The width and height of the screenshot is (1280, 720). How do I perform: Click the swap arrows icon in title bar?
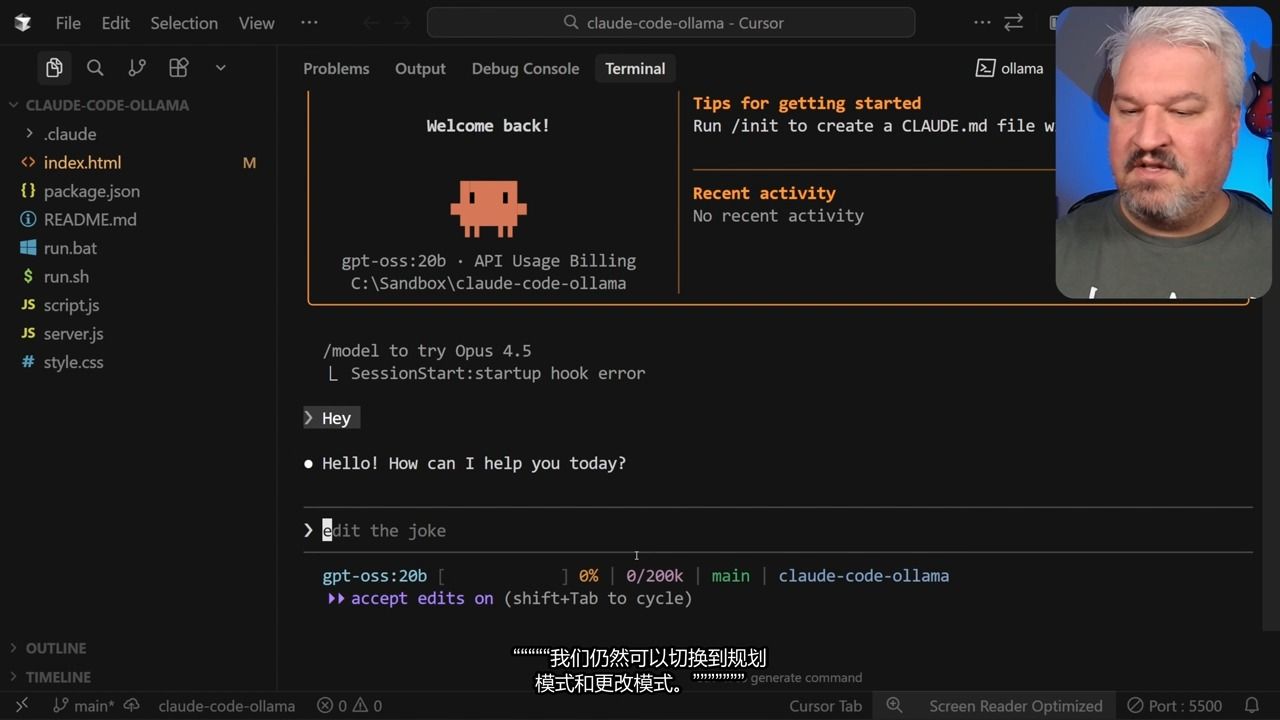(x=1014, y=23)
